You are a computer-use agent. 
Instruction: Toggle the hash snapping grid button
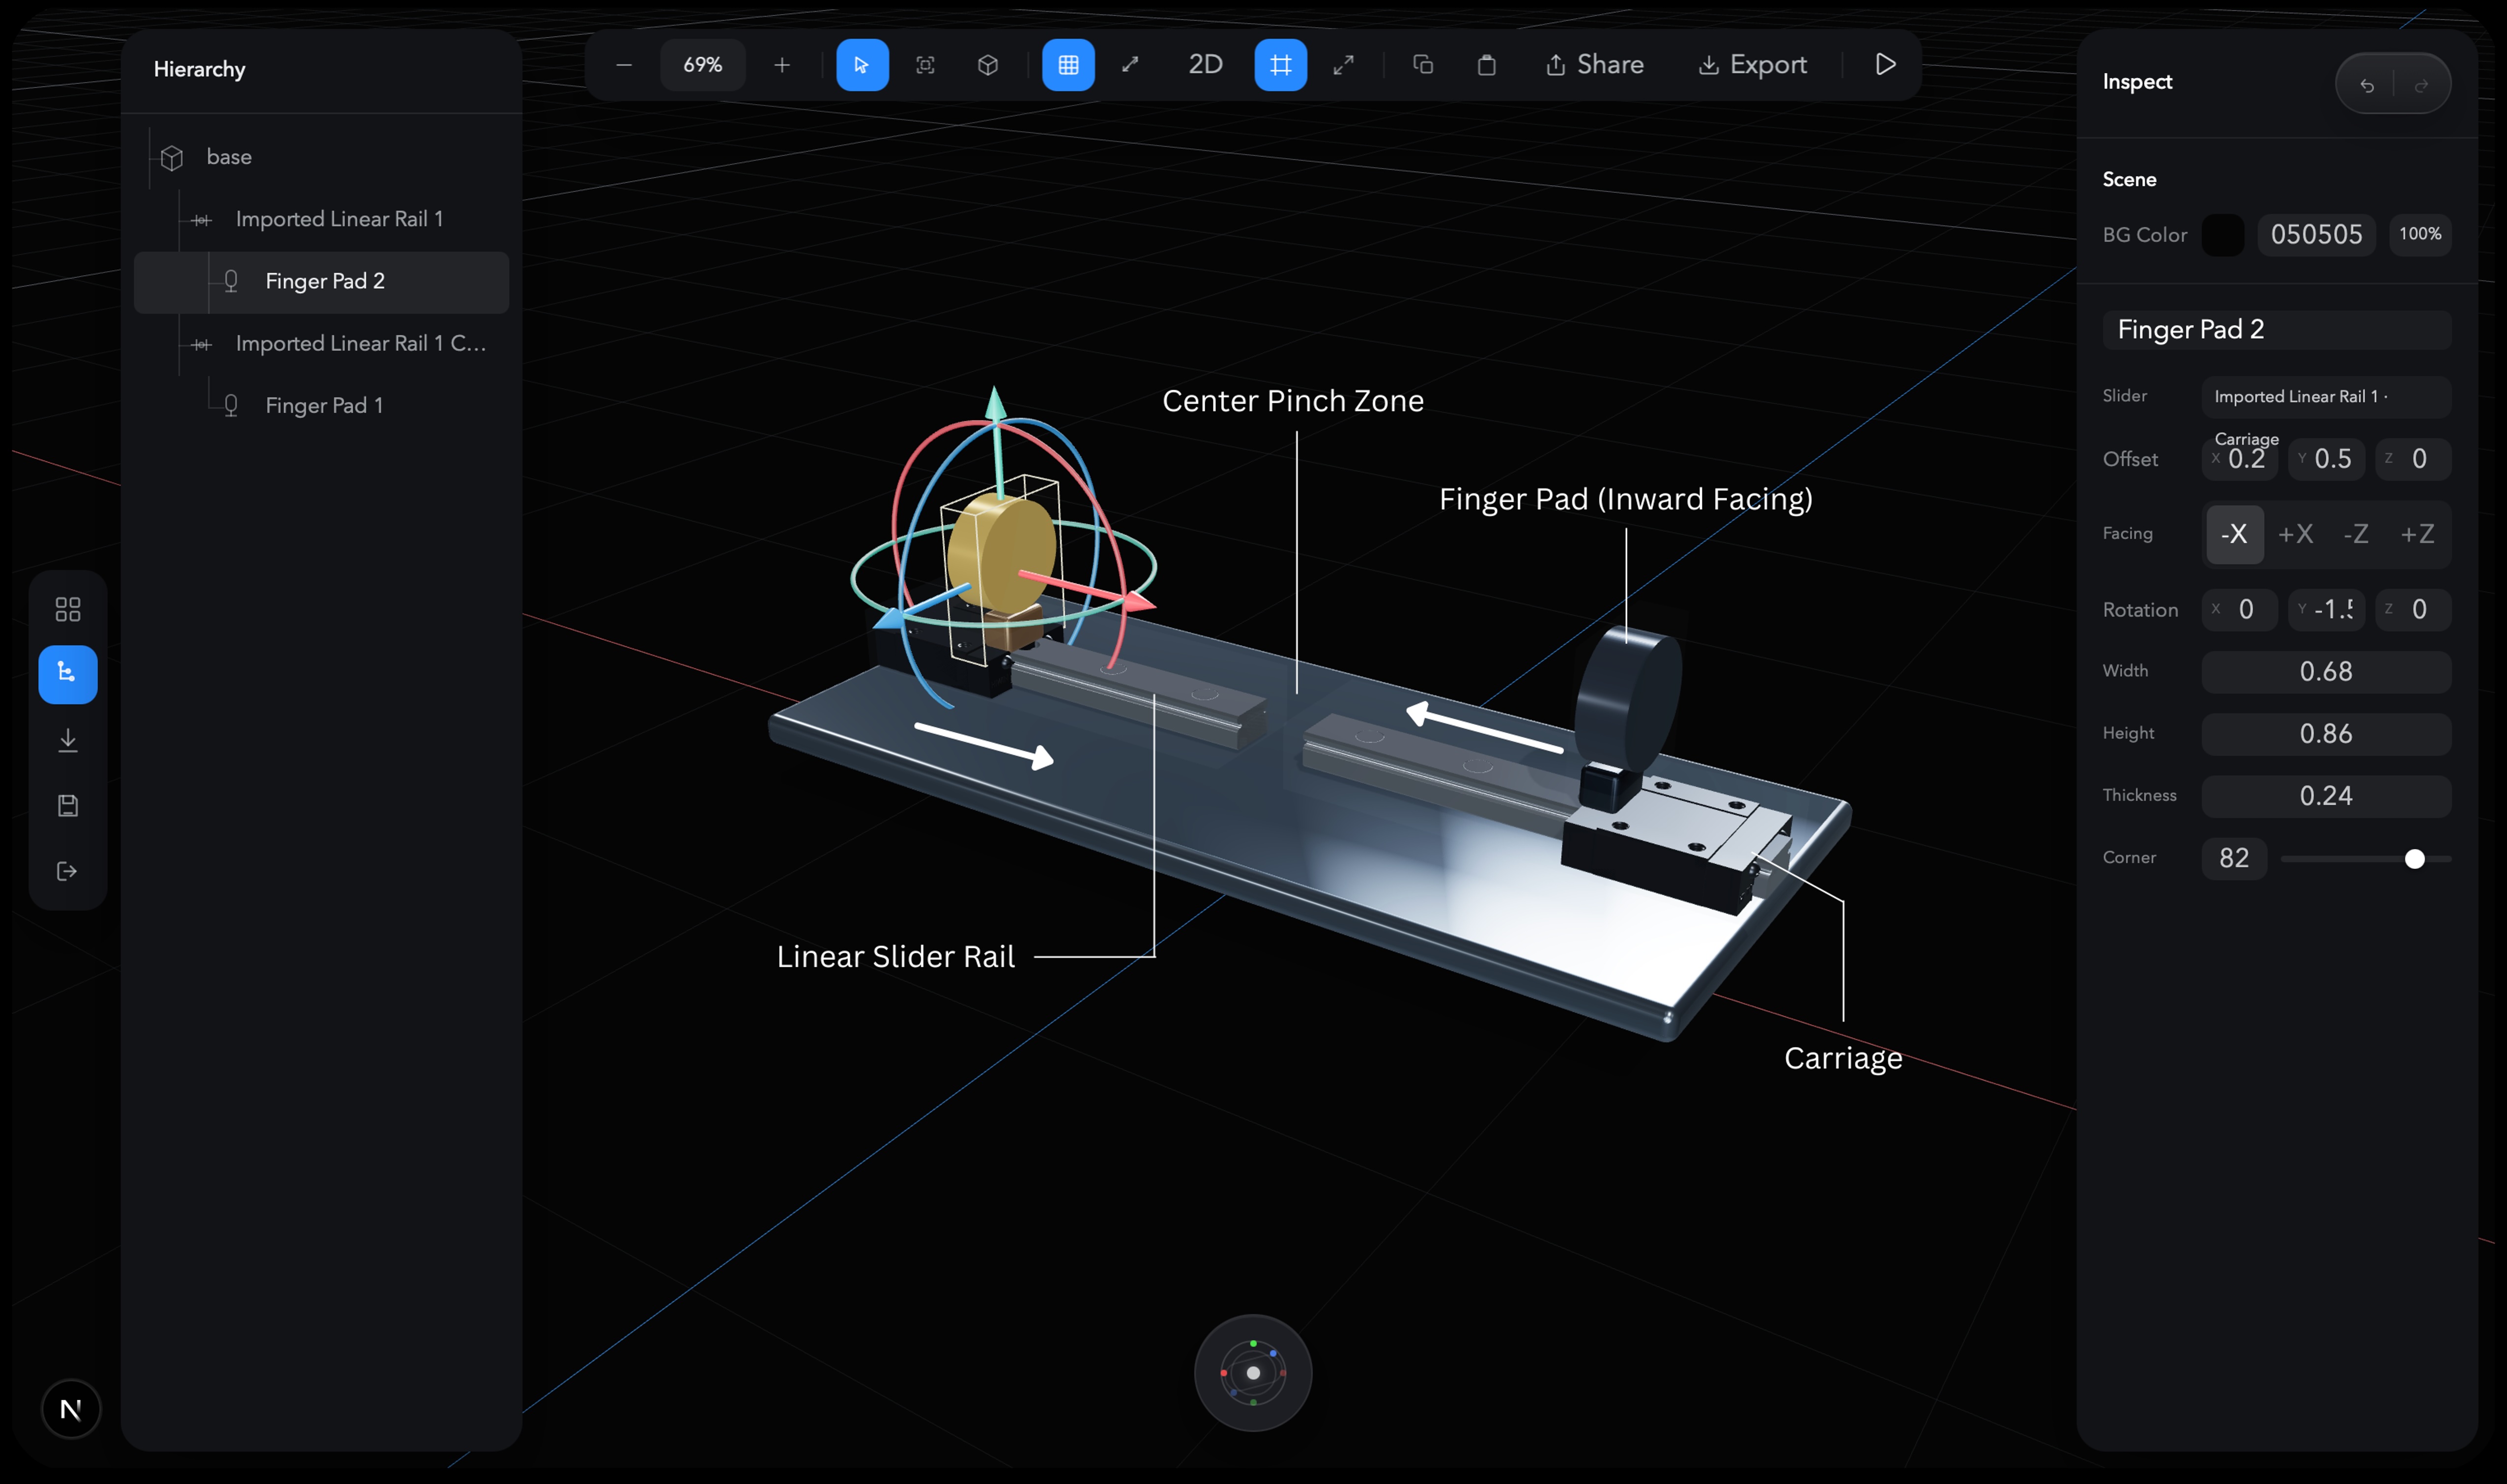1281,65
